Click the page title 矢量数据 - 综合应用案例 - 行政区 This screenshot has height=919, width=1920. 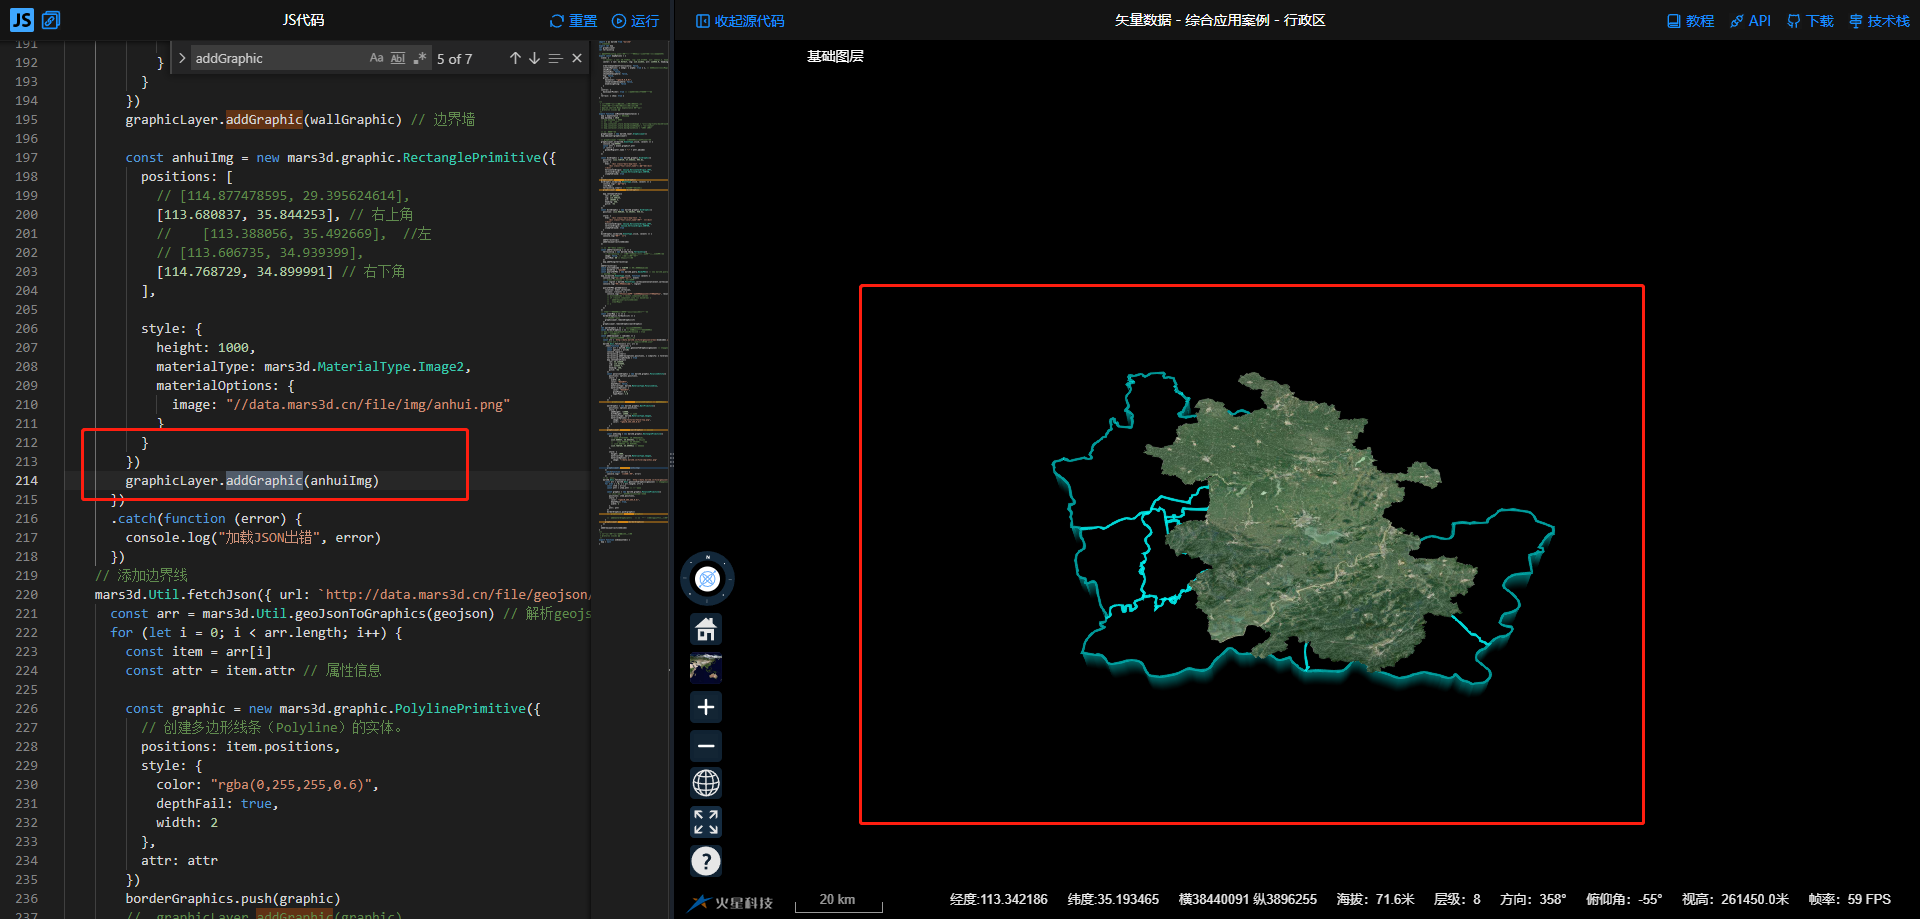click(x=1220, y=21)
